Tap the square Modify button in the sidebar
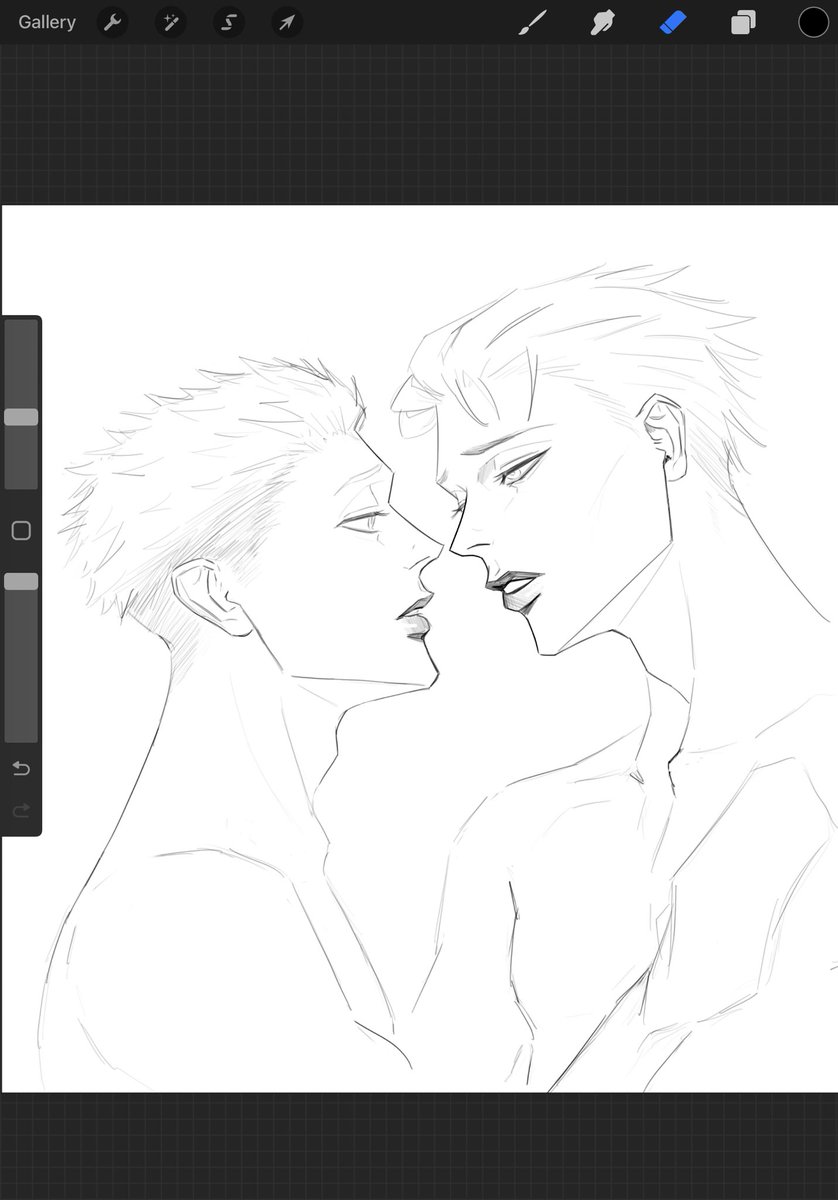The image size is (838, 1200). click(21, 531)
